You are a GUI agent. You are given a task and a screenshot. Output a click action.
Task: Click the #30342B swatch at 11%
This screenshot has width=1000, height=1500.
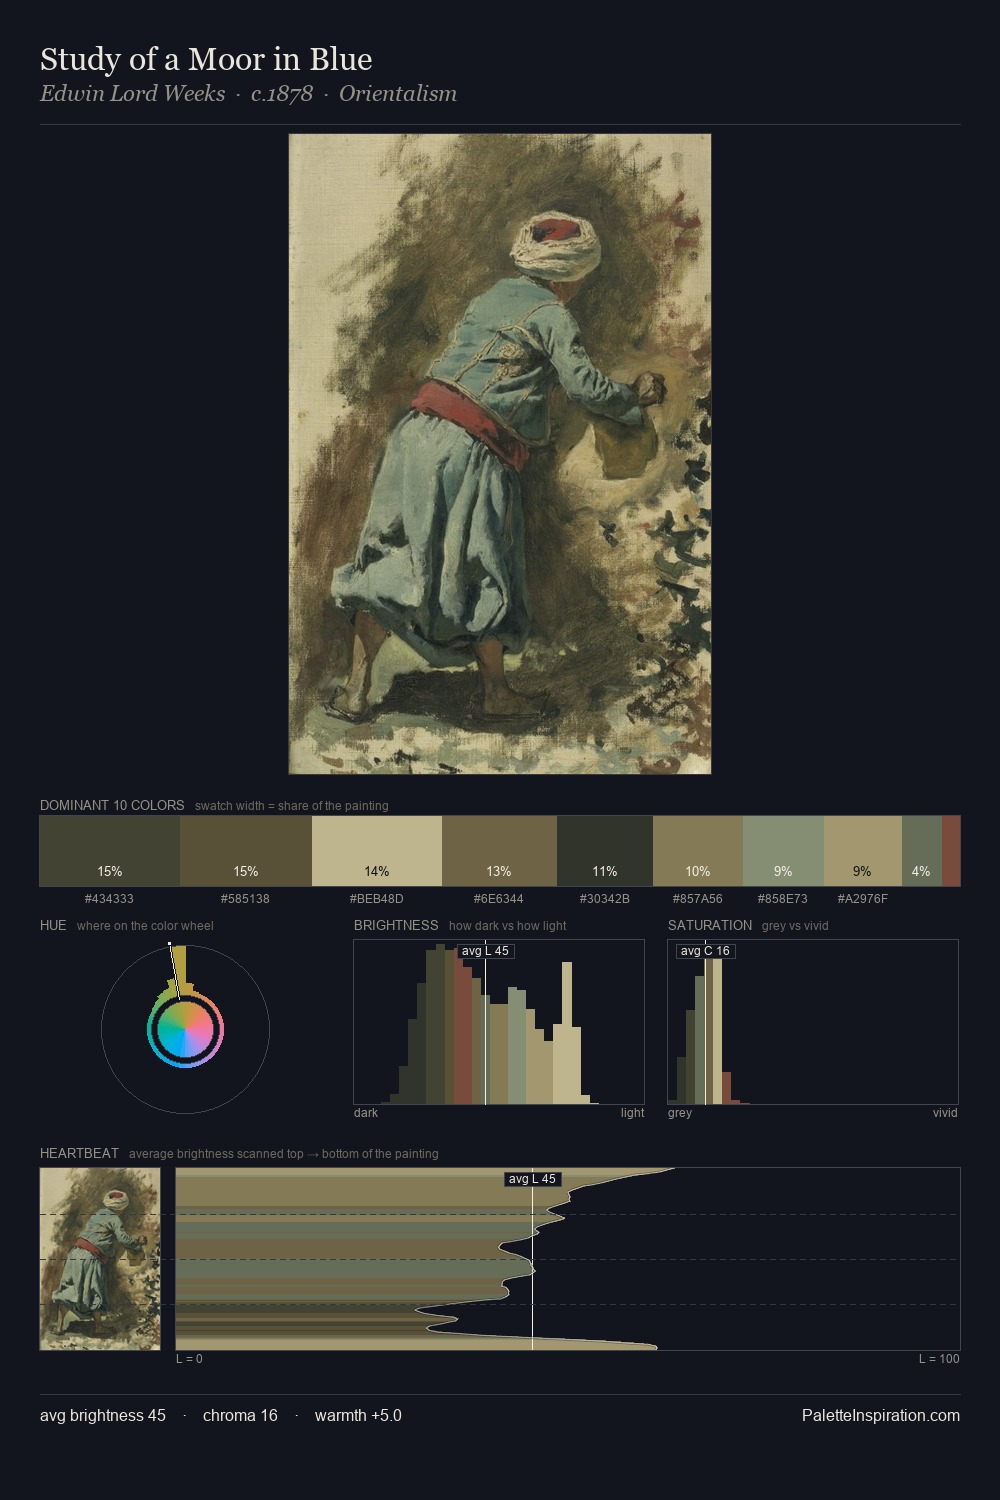[605, 851]
